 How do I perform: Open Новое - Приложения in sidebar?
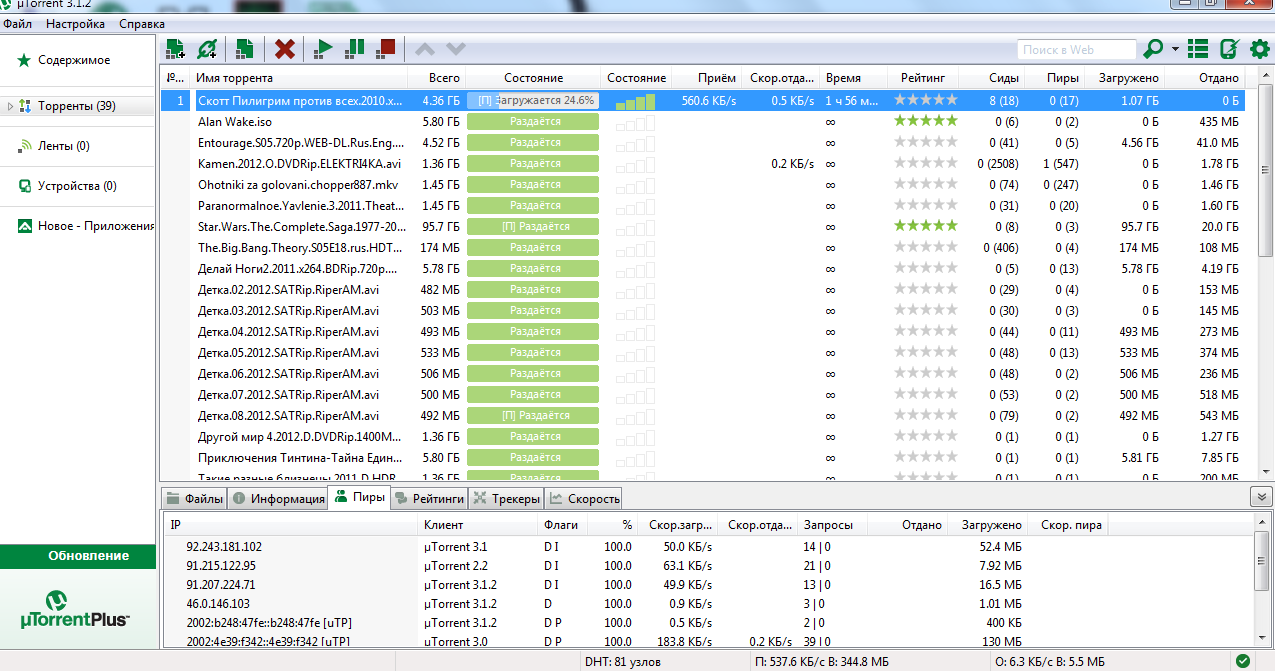(x=86, y=226)
